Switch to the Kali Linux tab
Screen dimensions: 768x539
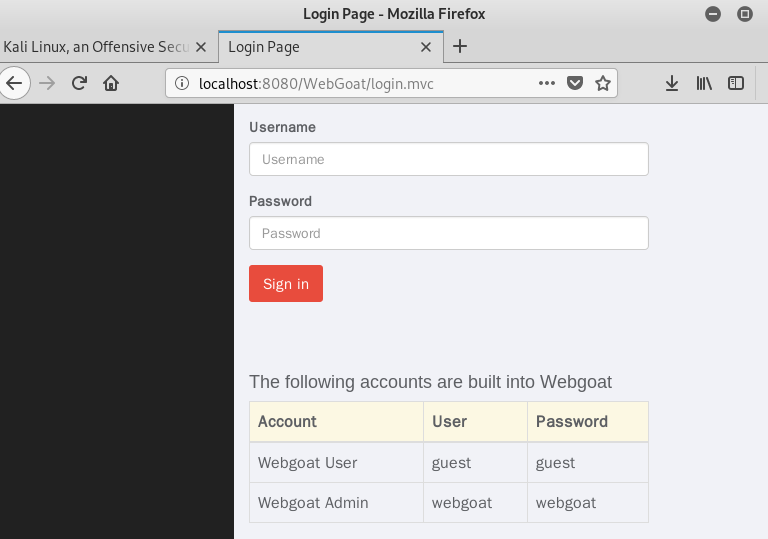click(x=96, y=47)
